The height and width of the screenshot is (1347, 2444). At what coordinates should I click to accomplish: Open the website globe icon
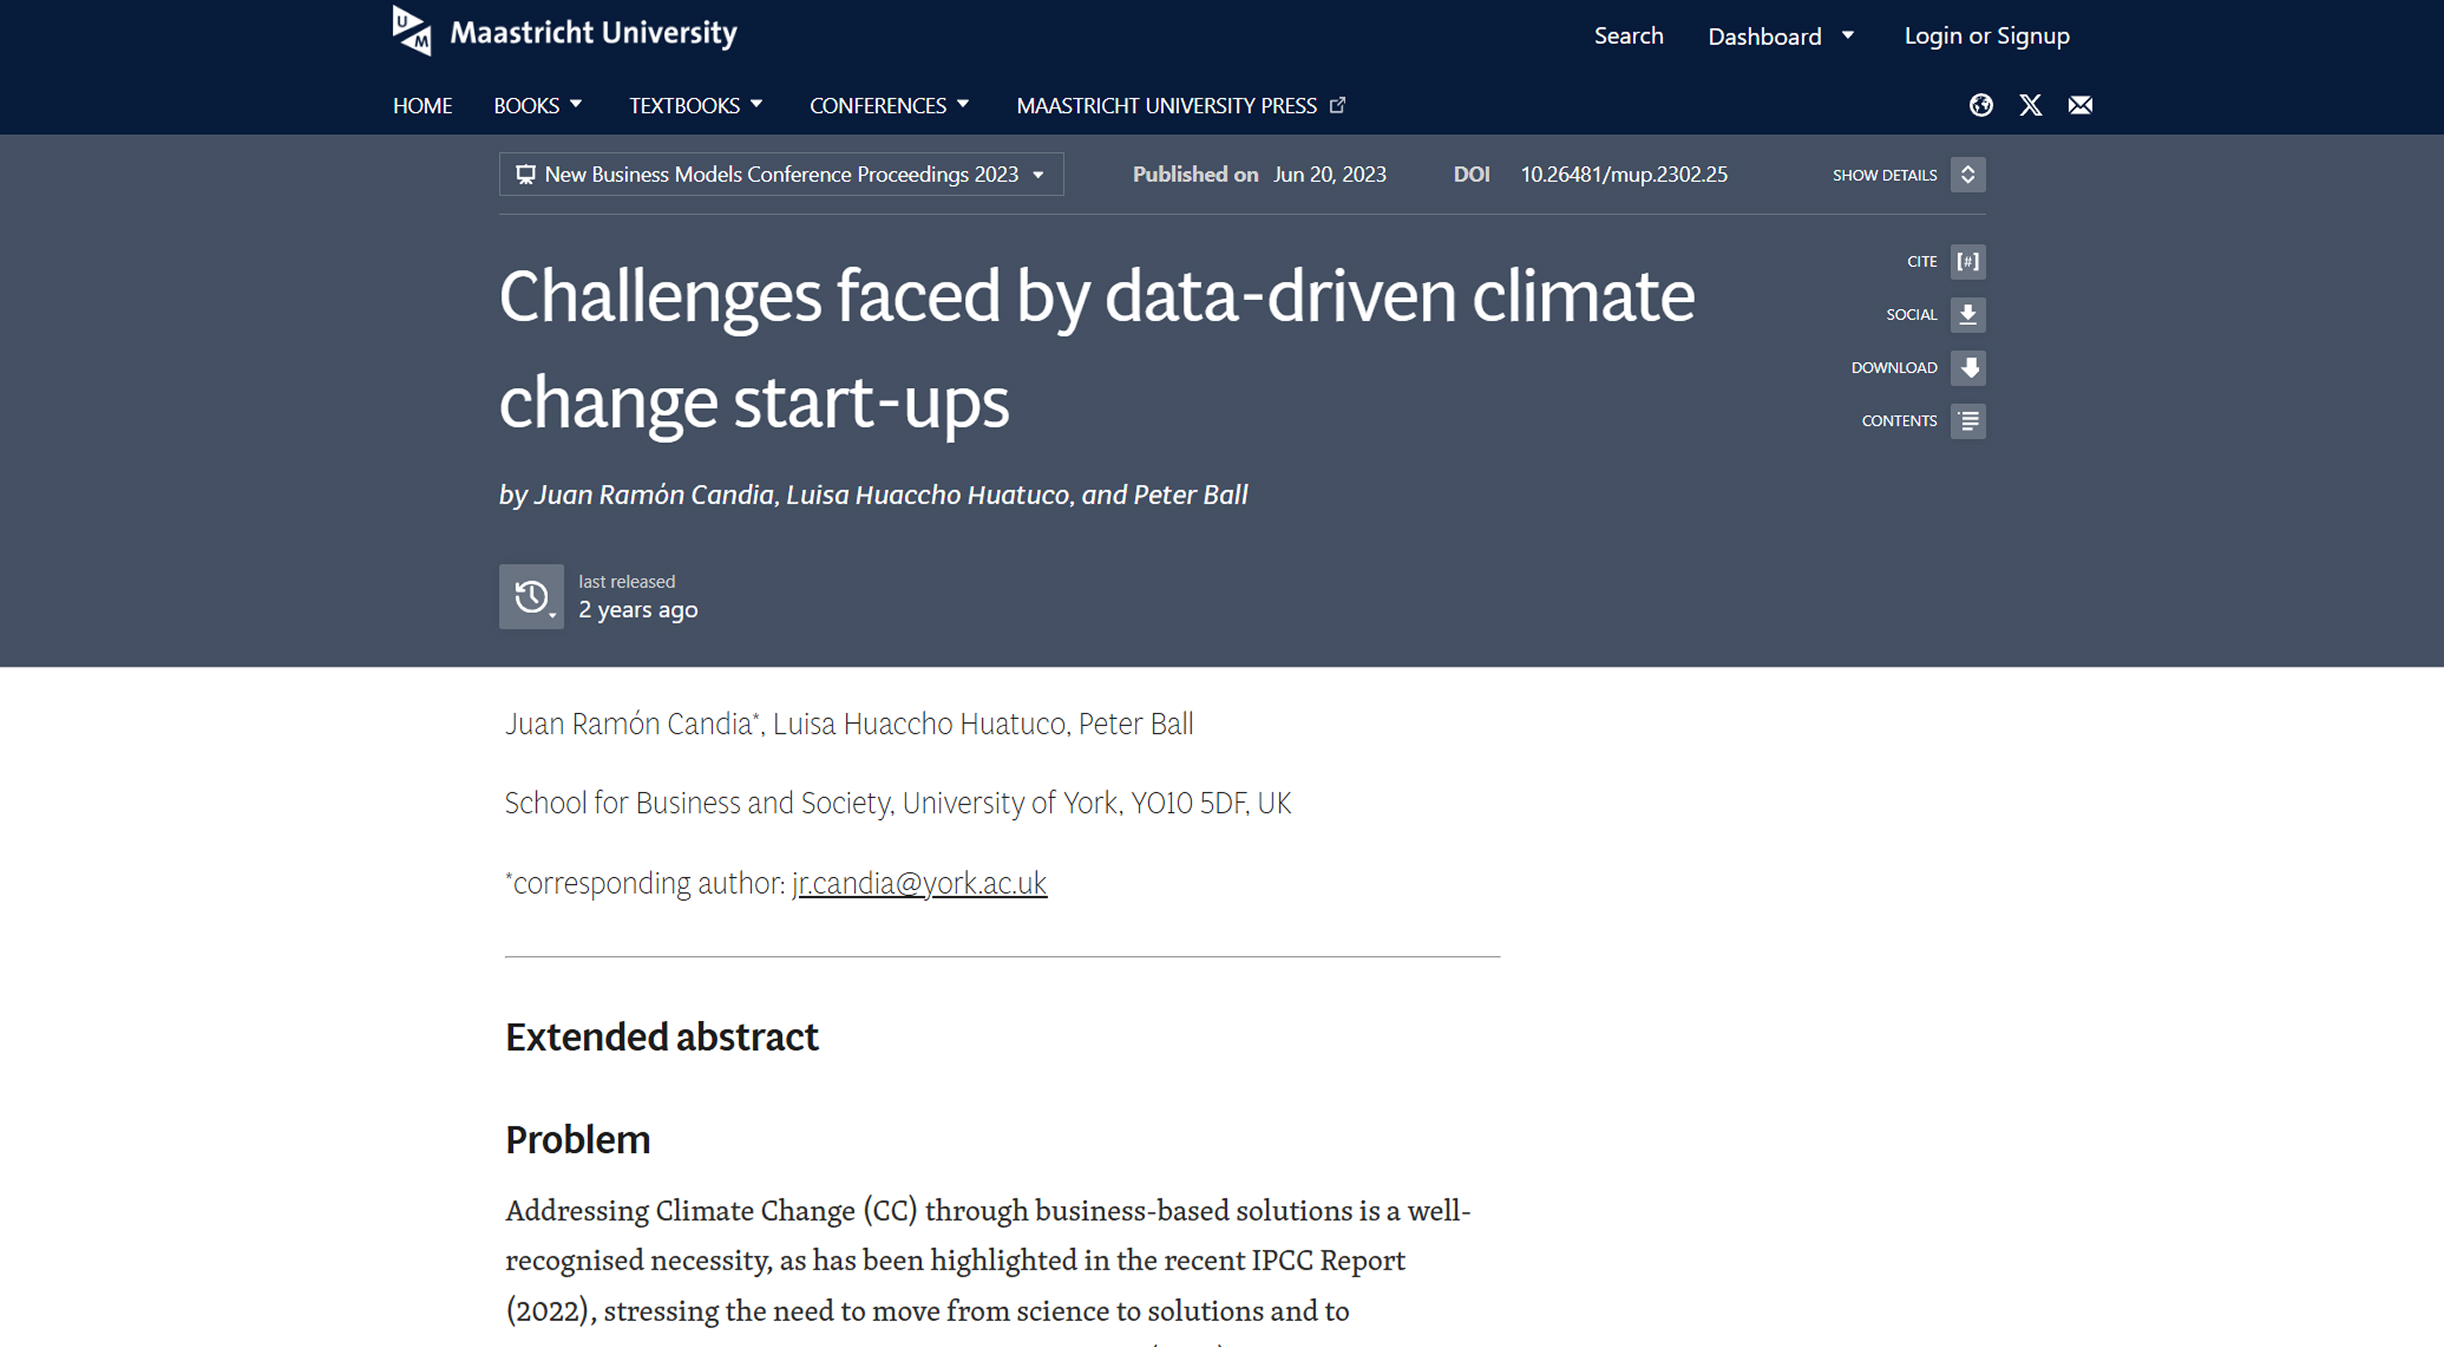pos(1980,105)
